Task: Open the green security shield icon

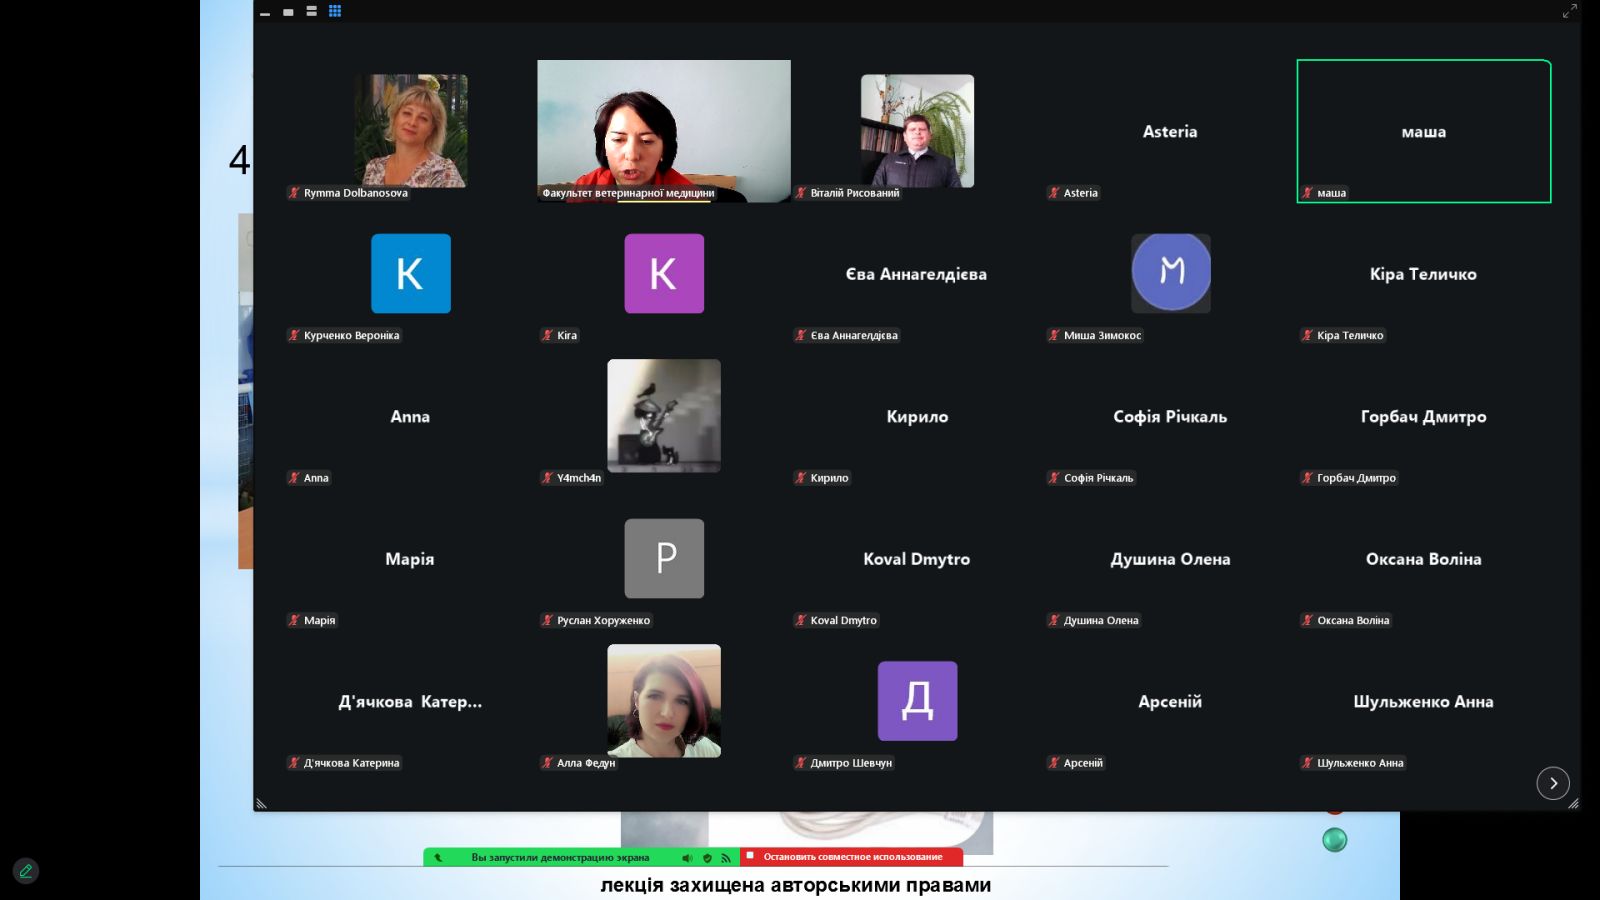Action: click(x=707, y=857)
